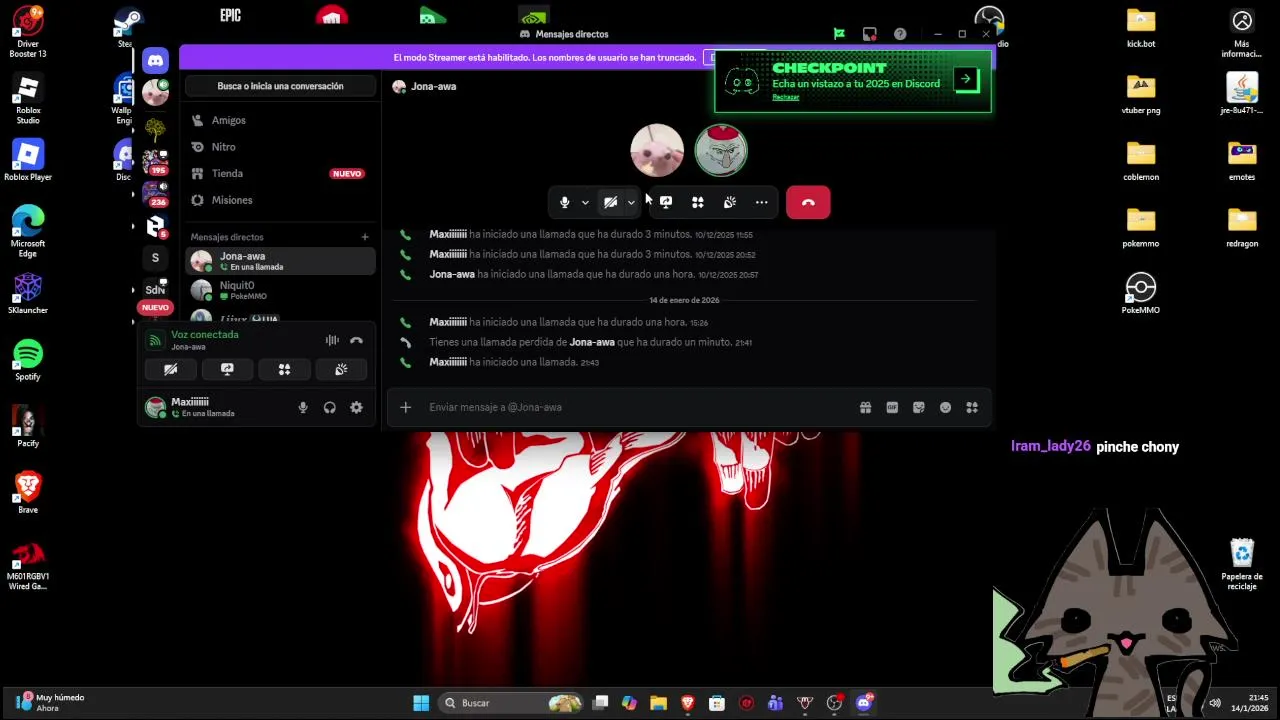The image size is (1280, 720).
Task: Select Niquit0 direct message
Action: point(281,290)
